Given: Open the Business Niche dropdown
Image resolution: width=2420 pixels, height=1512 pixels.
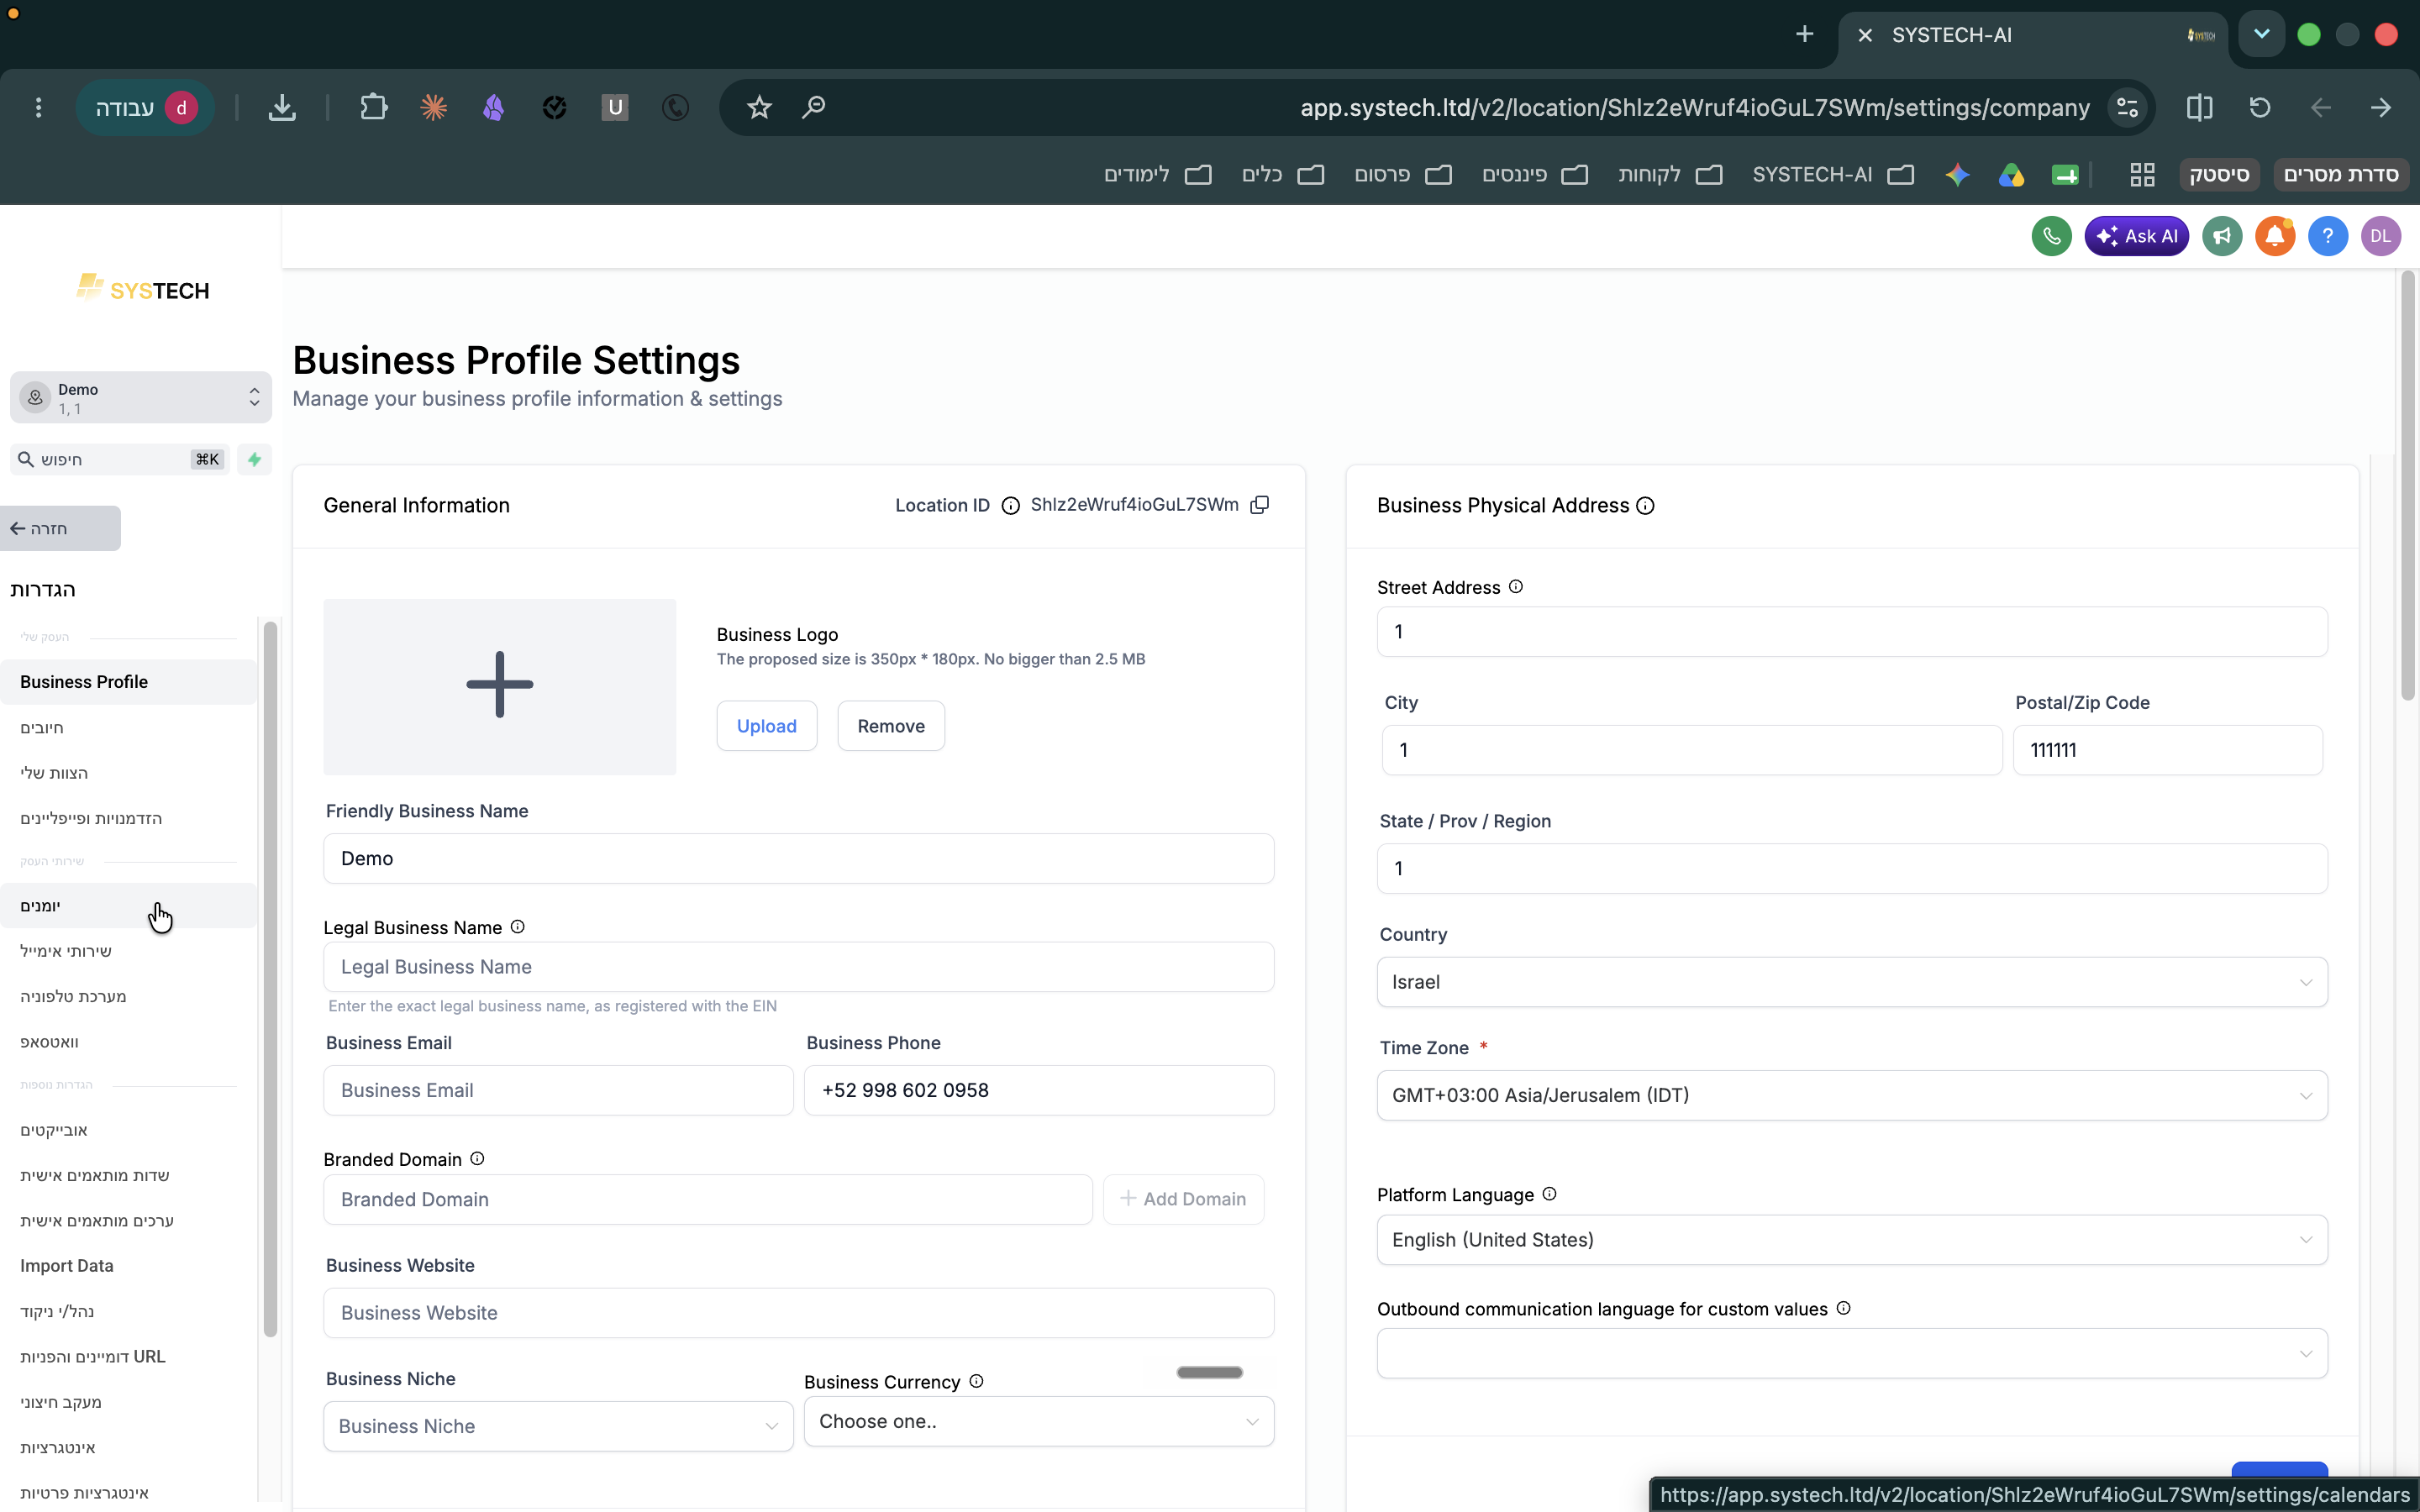Looking at the screenshot, I should point(558,1426).
